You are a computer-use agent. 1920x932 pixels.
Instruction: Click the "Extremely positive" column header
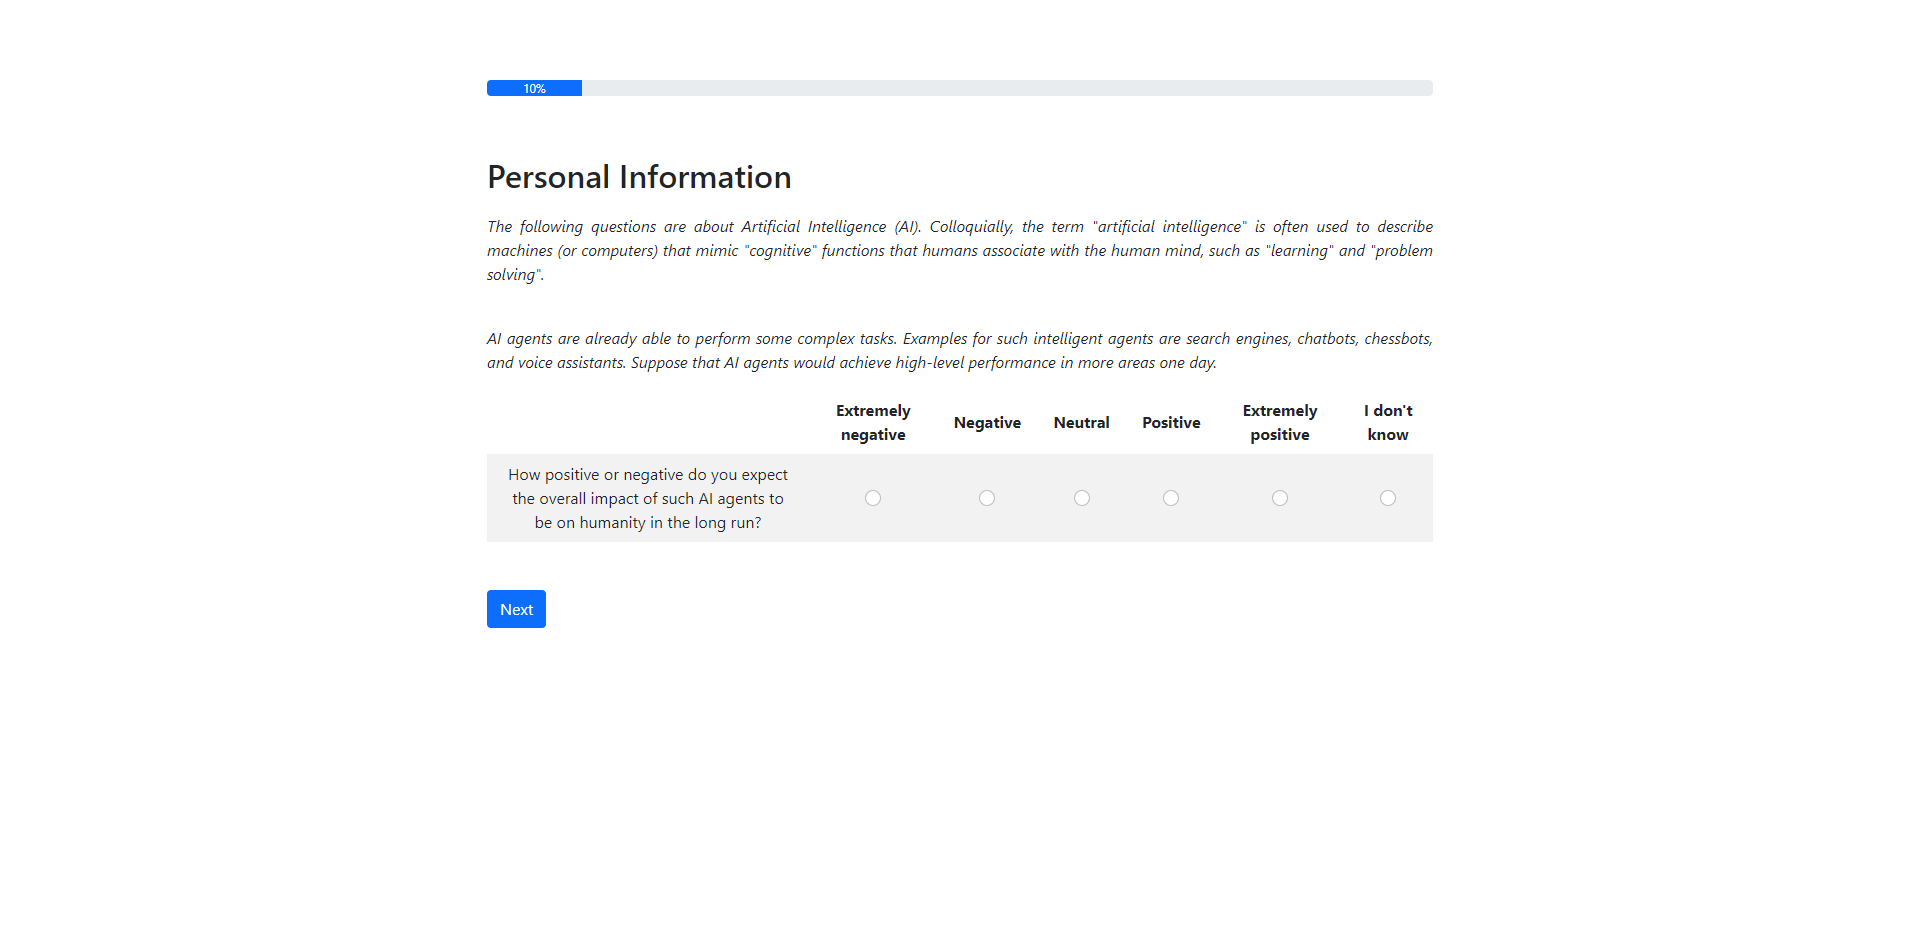(x=1280, y=422)
